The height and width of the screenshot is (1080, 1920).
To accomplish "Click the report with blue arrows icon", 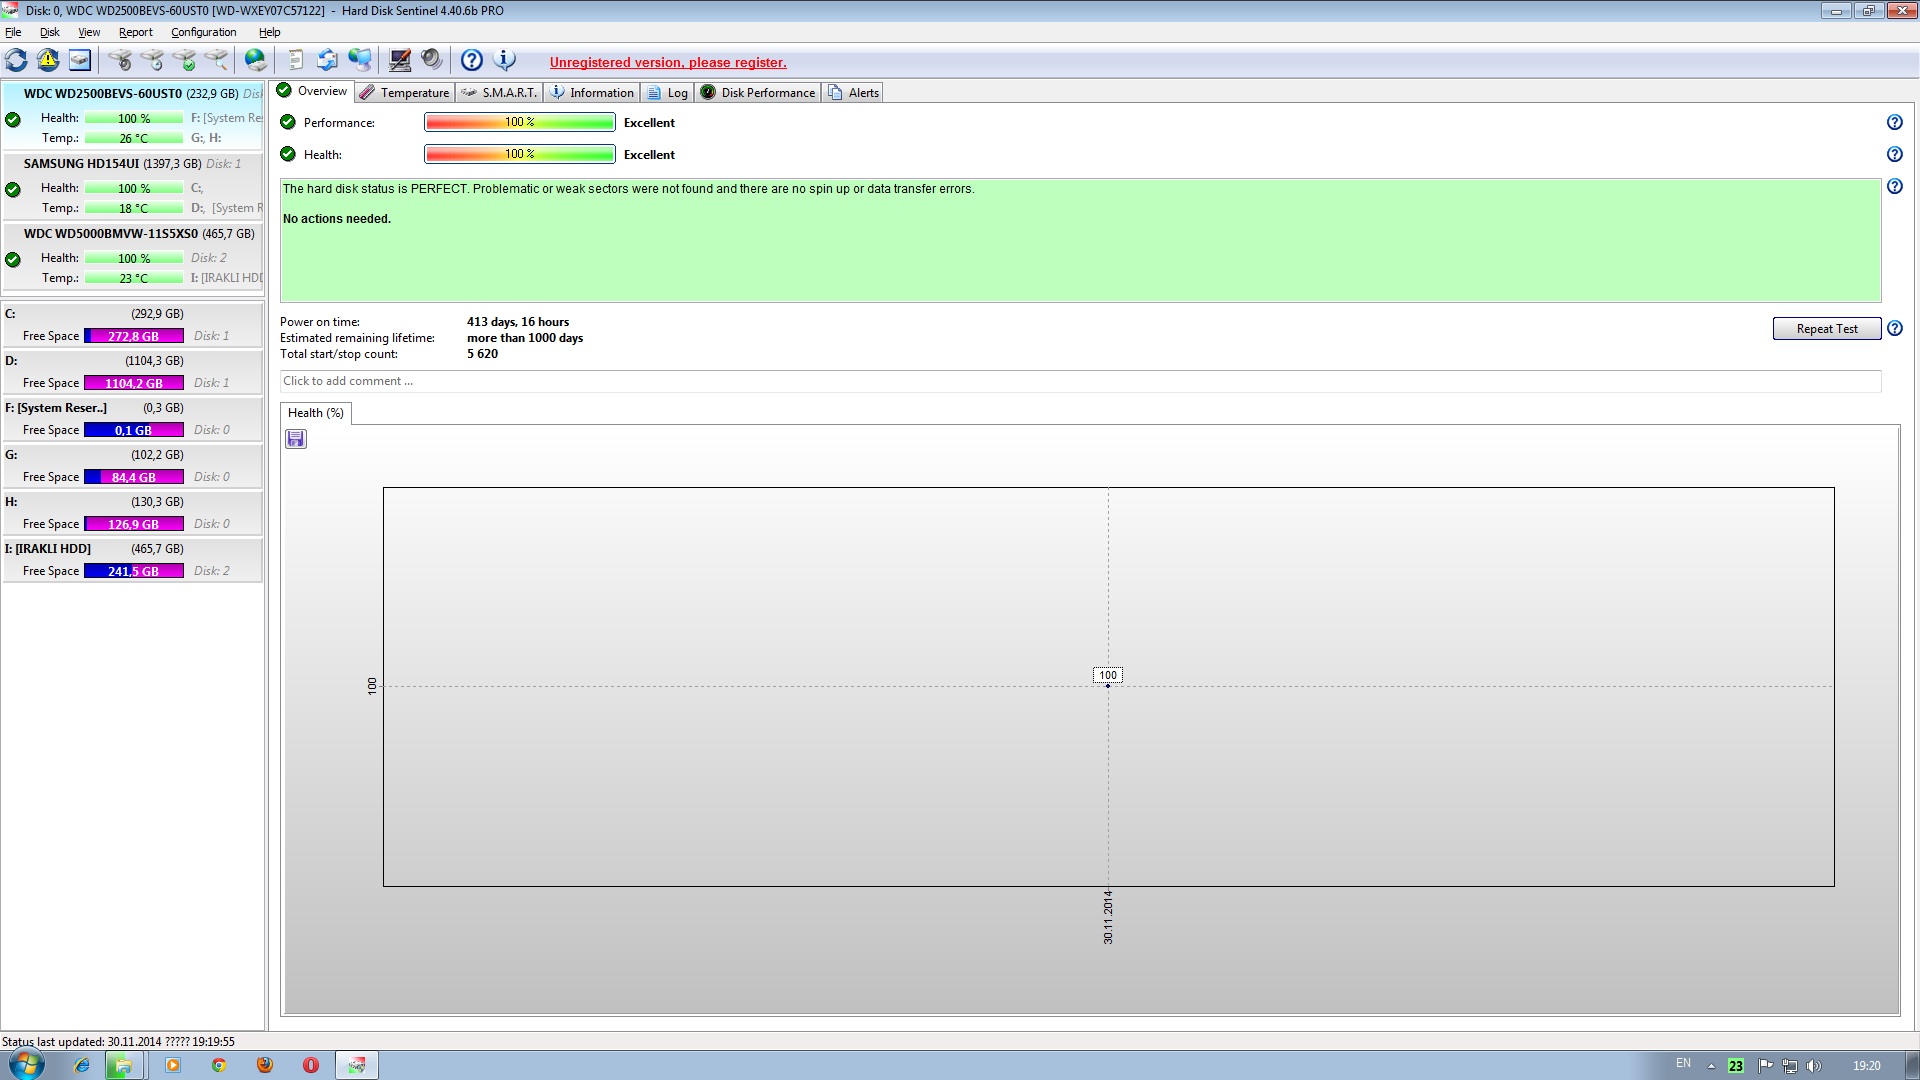I will pos(327,60).
